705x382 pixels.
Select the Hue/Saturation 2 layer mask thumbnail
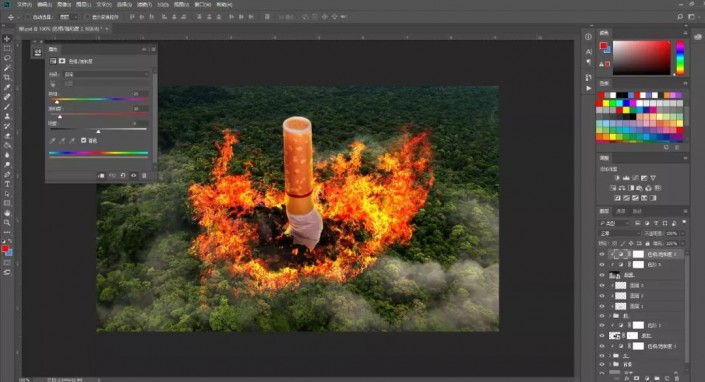(638, 254)
